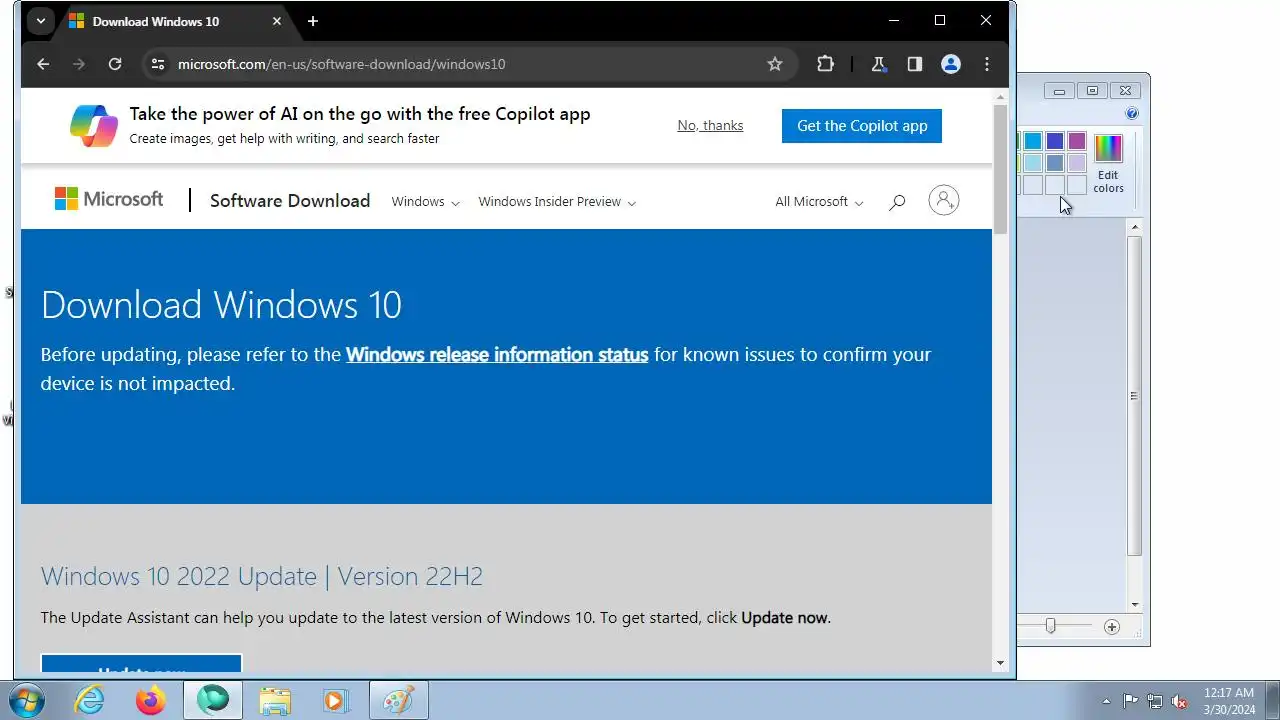The width and height of the screenshot is (1280, 720).
Task: Open the network tray icon
Action: click(x=1155, y=701)
